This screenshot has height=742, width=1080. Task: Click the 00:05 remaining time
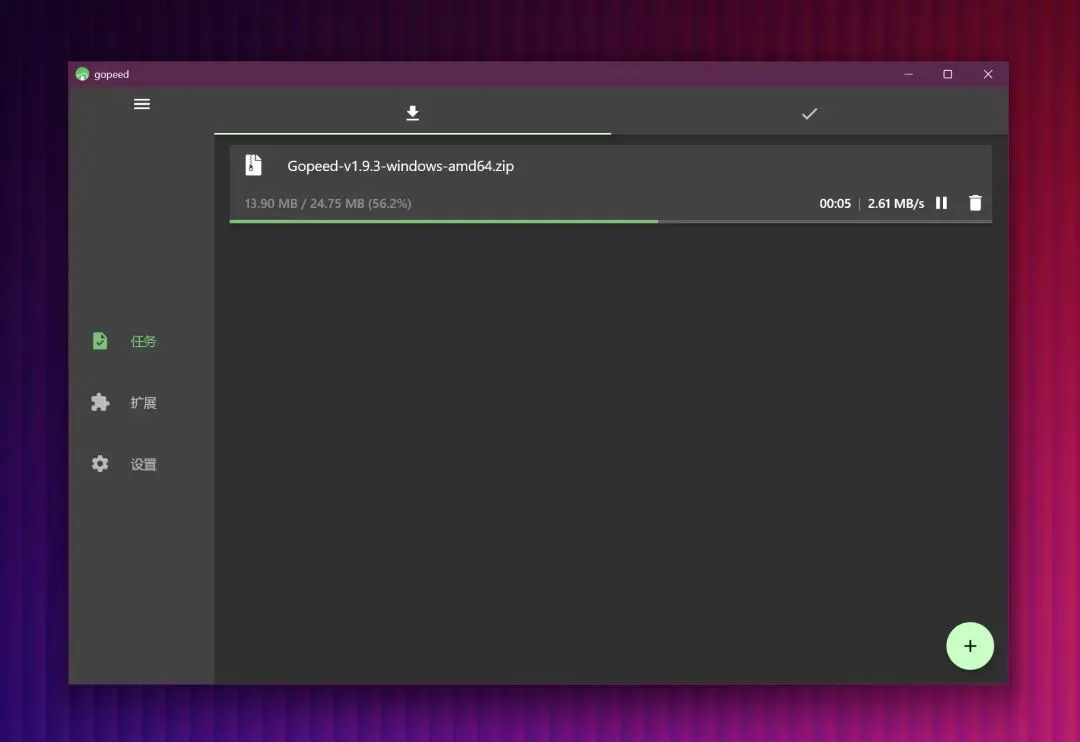835,203
